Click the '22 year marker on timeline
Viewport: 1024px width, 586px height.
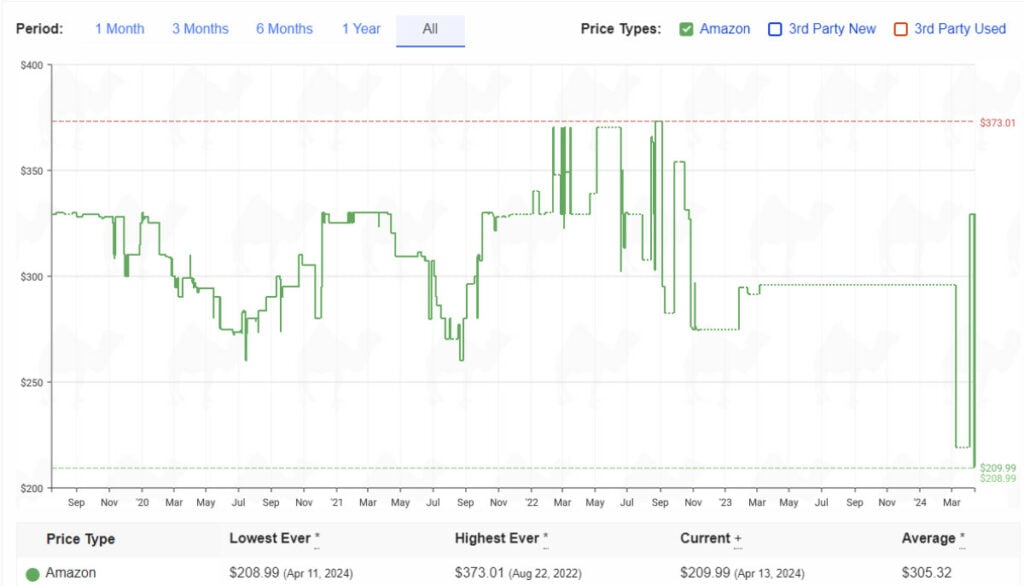coord(530,503)
